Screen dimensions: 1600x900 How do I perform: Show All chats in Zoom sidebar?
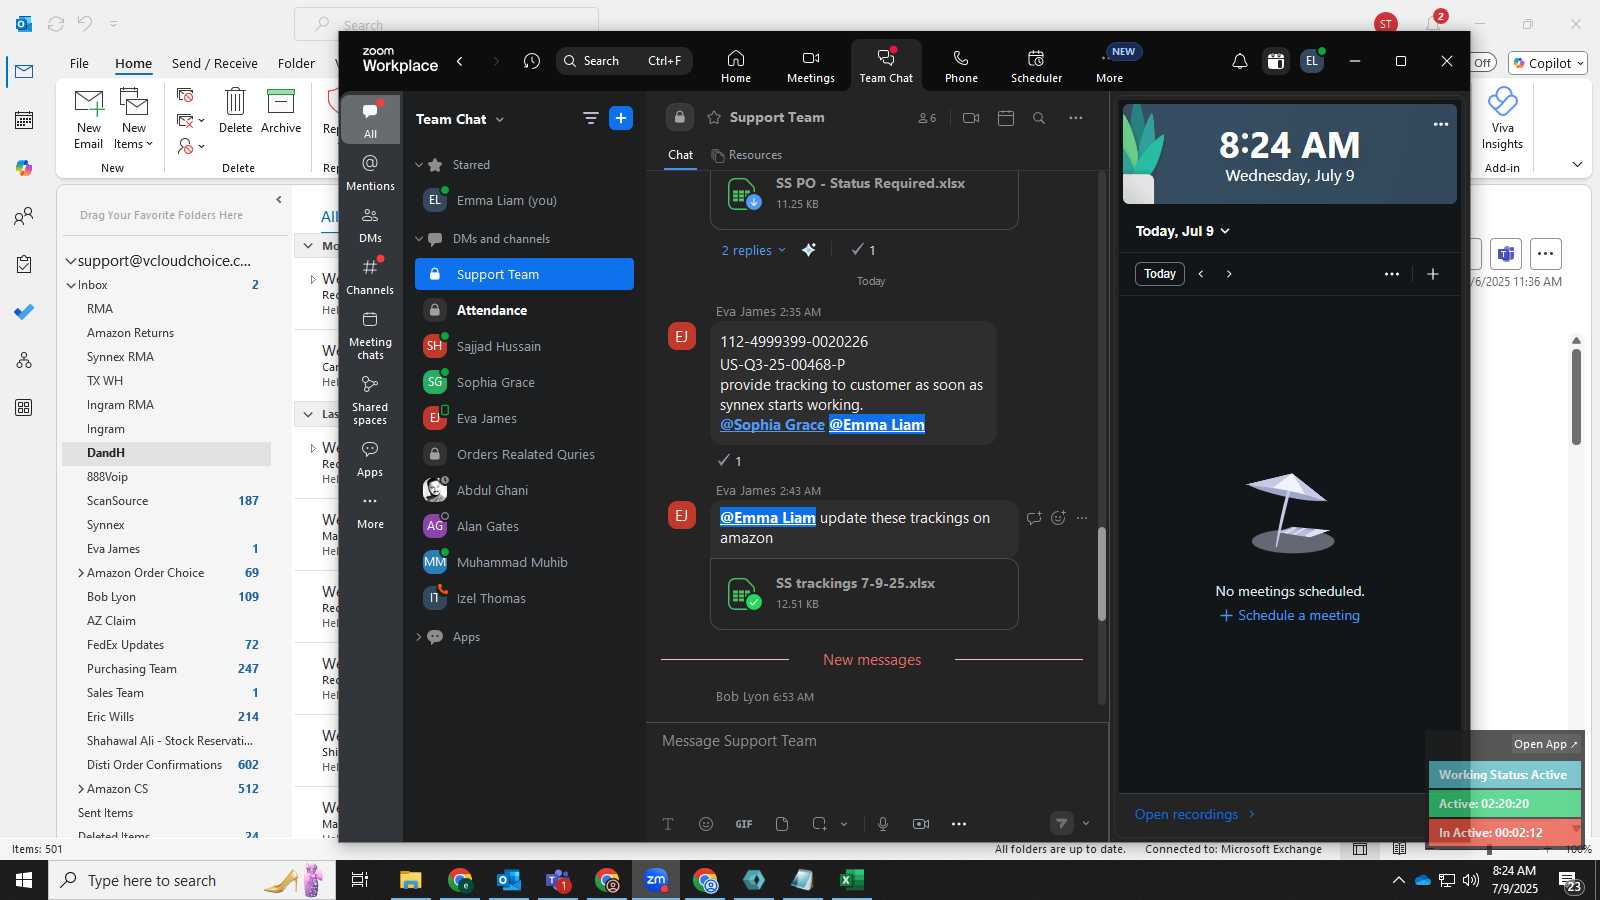[x=370, y=120]
